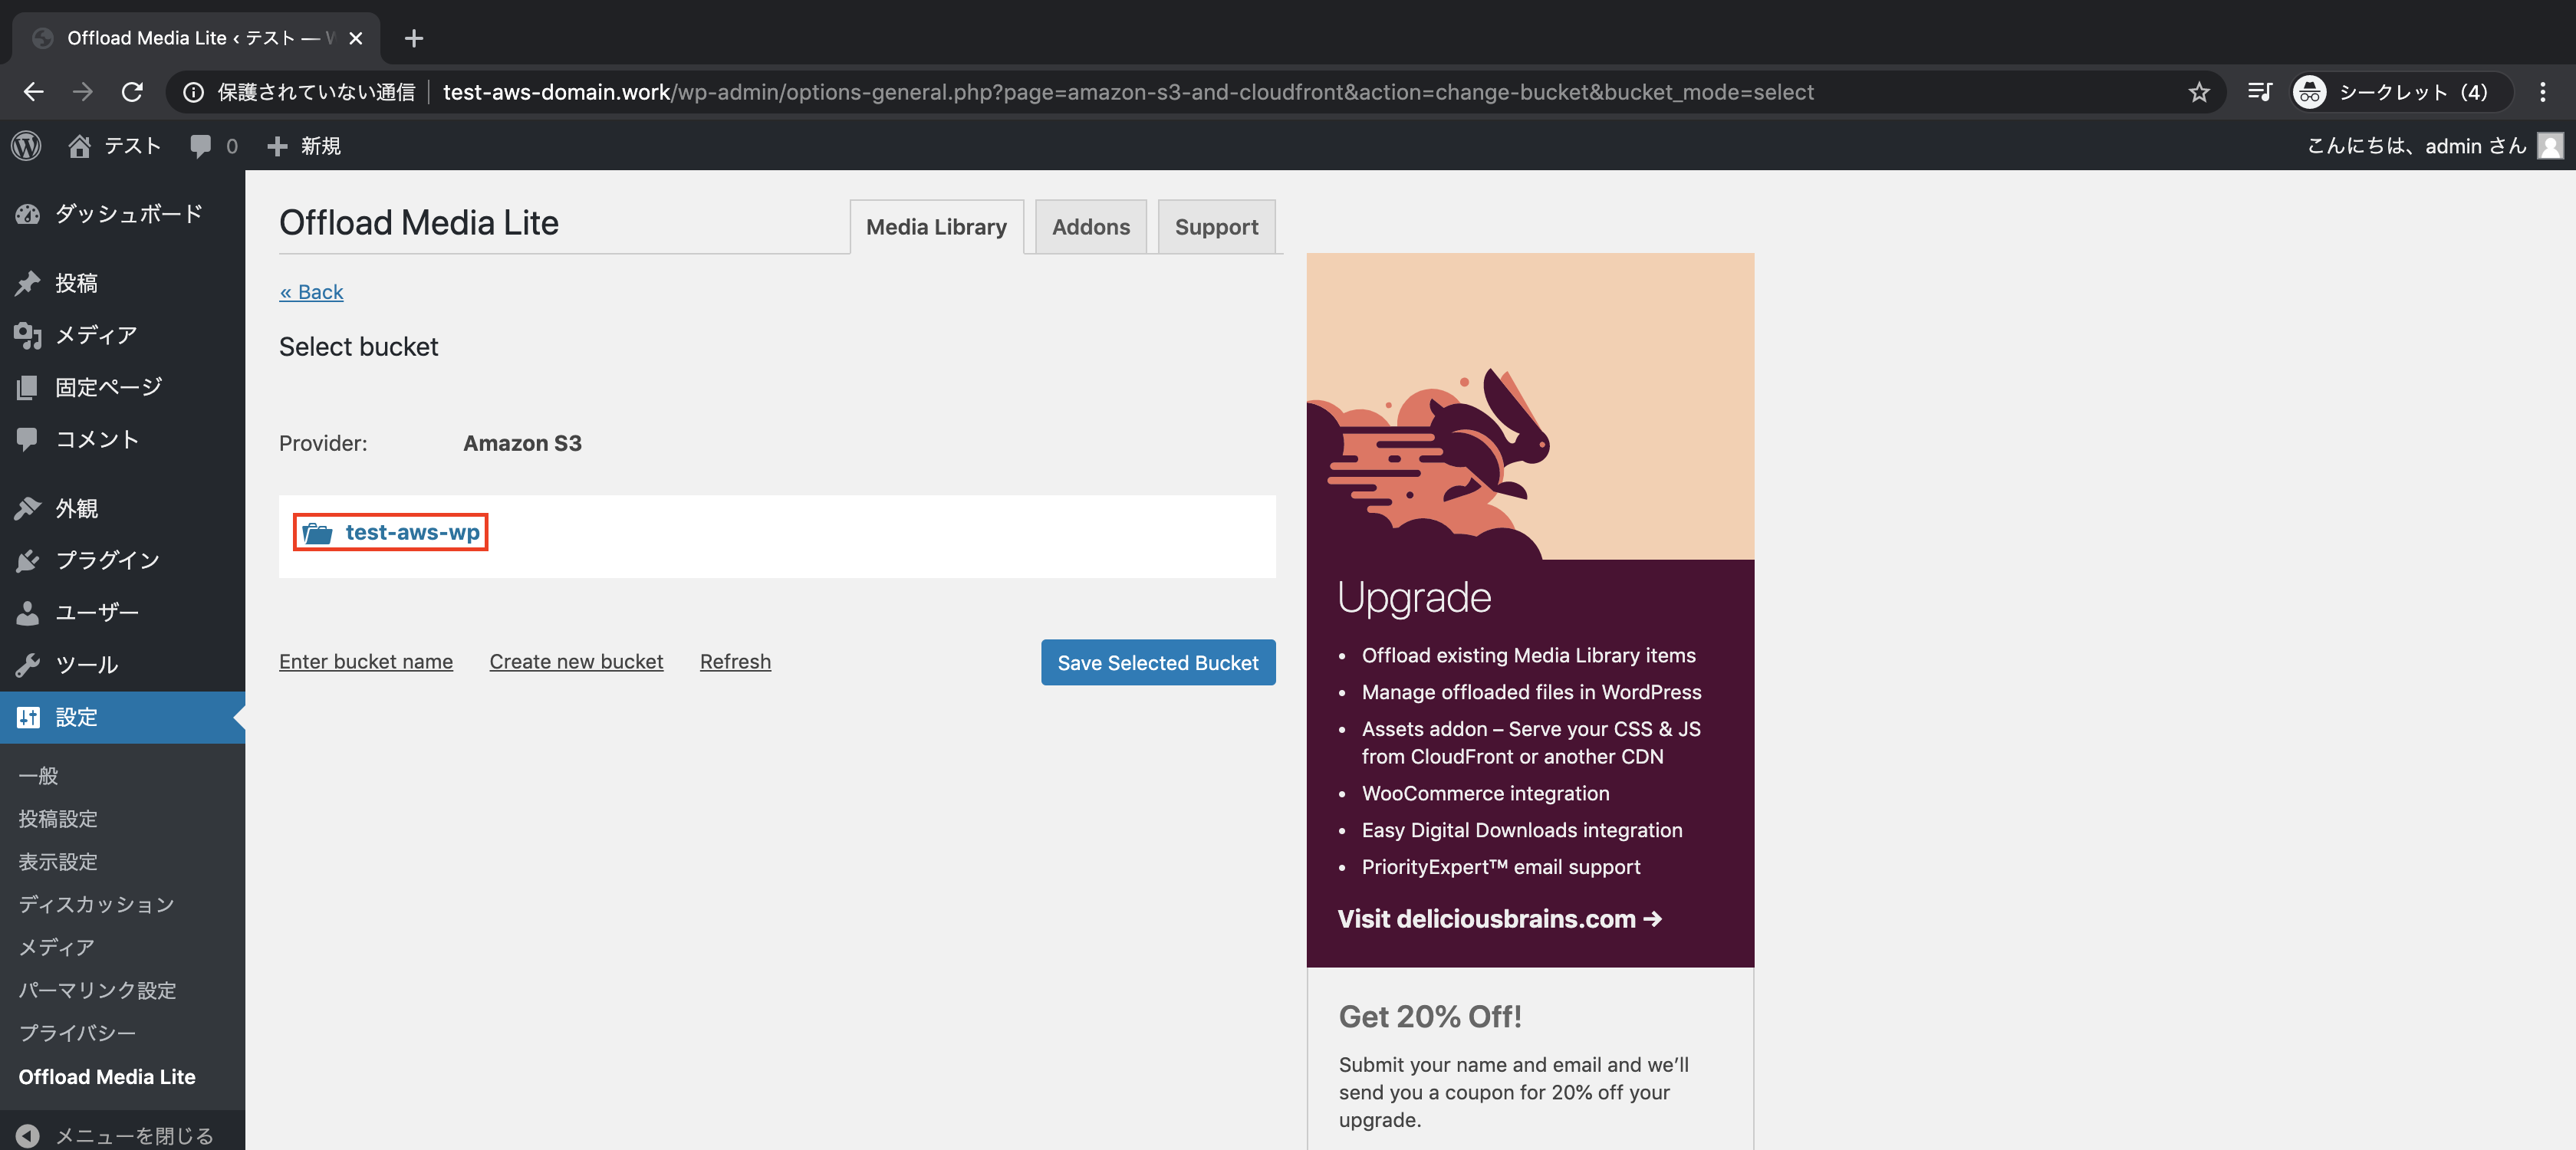Click the home icon beside テスト
The image size is (2576, 1150).
79,146
